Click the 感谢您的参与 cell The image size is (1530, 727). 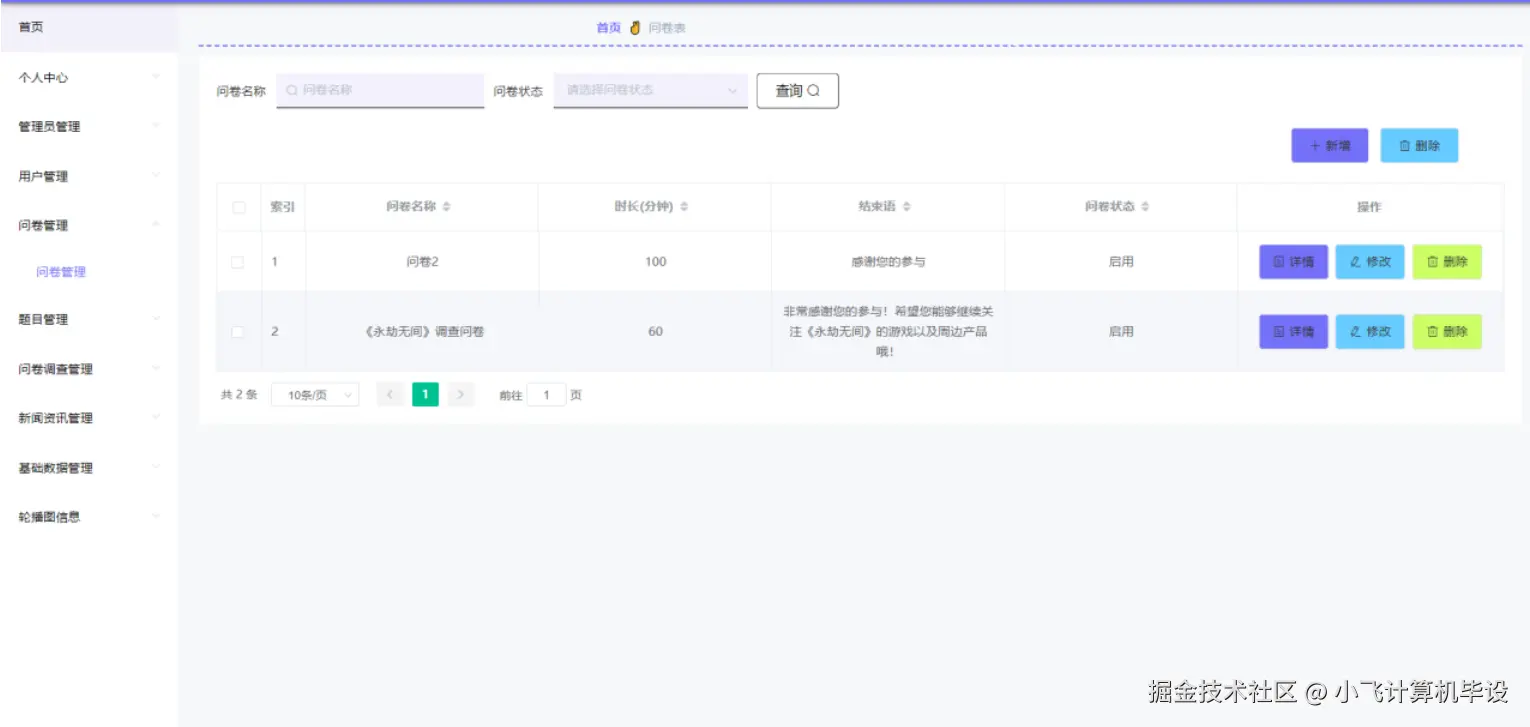(888, 262)
